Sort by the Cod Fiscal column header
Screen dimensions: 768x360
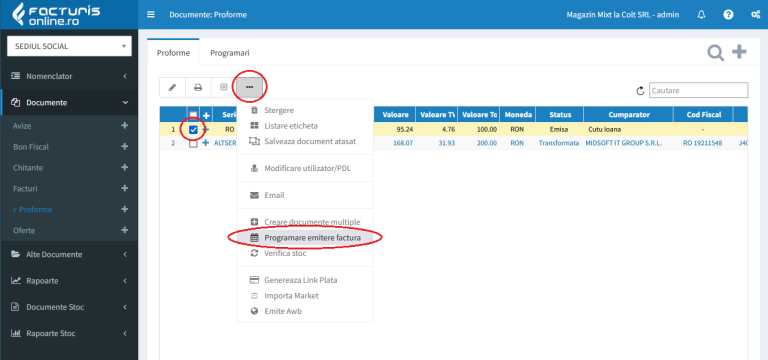tap(703, 115)
